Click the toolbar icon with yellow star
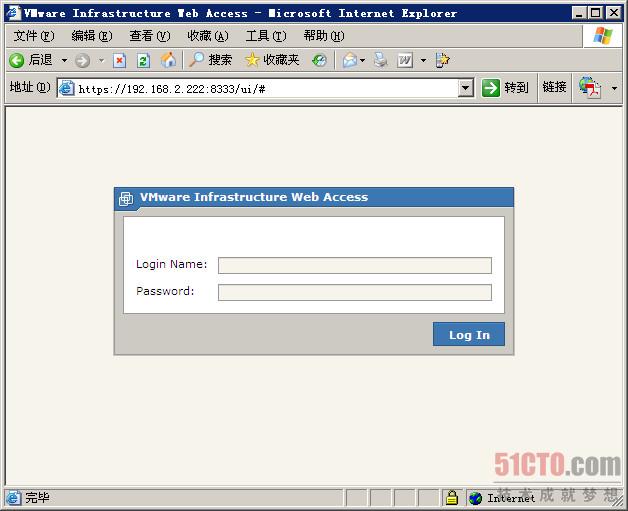 click(443, 60)
